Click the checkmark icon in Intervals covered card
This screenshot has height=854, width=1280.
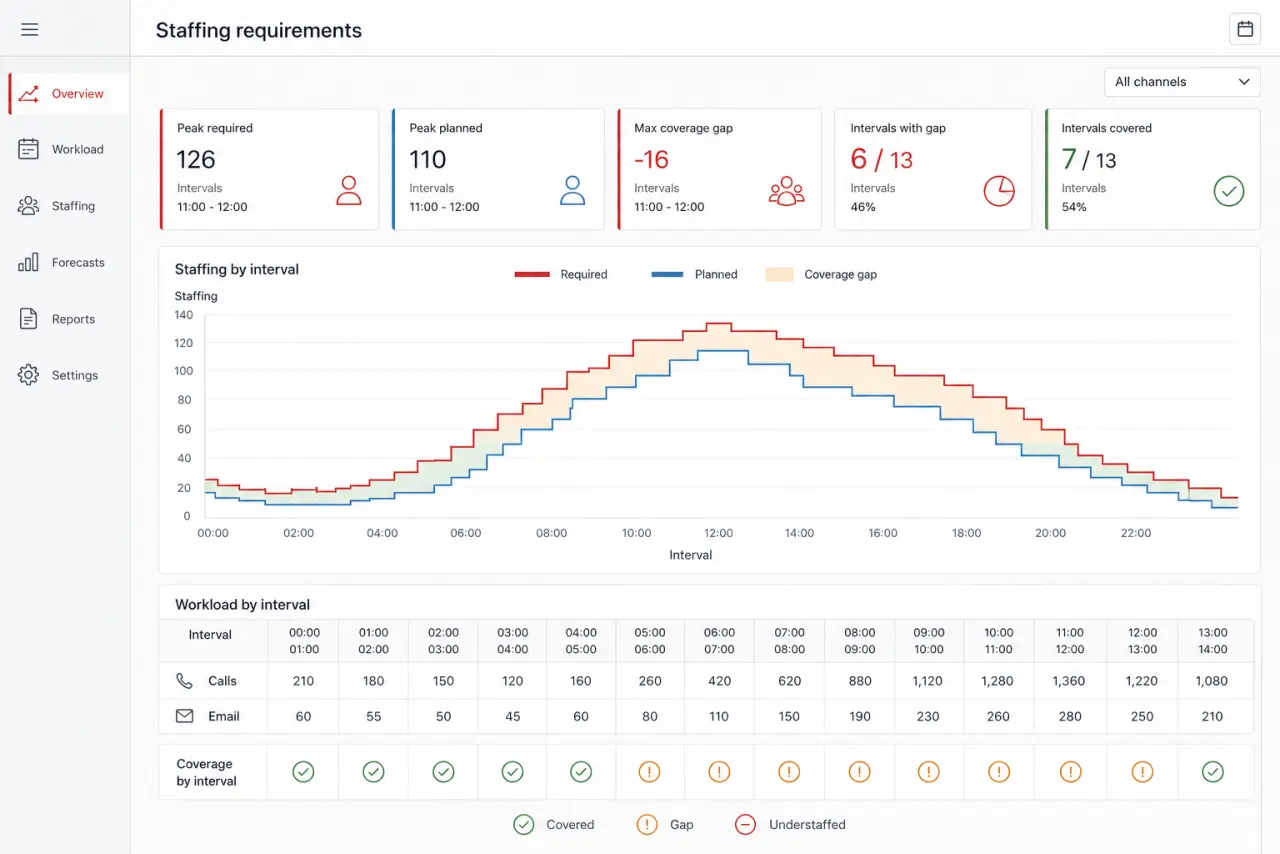click(1229, 190)
